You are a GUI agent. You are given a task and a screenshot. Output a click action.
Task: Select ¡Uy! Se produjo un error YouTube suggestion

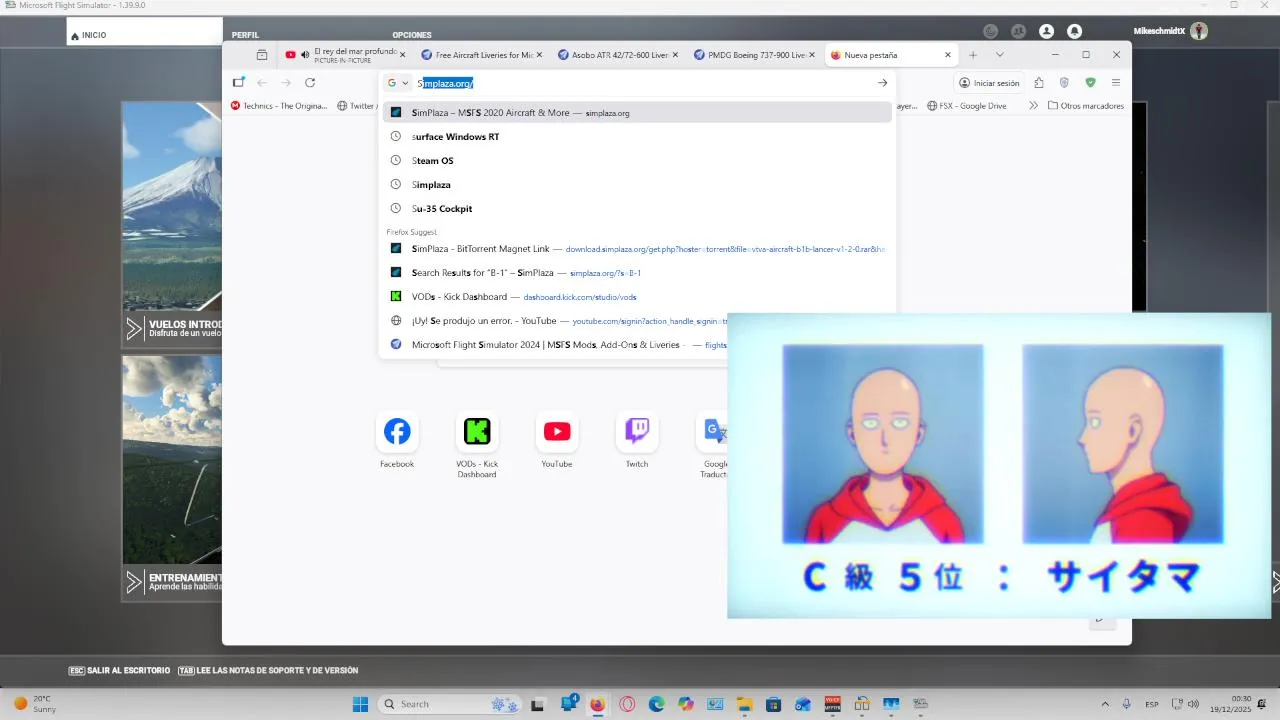click(x=555, y=321)
